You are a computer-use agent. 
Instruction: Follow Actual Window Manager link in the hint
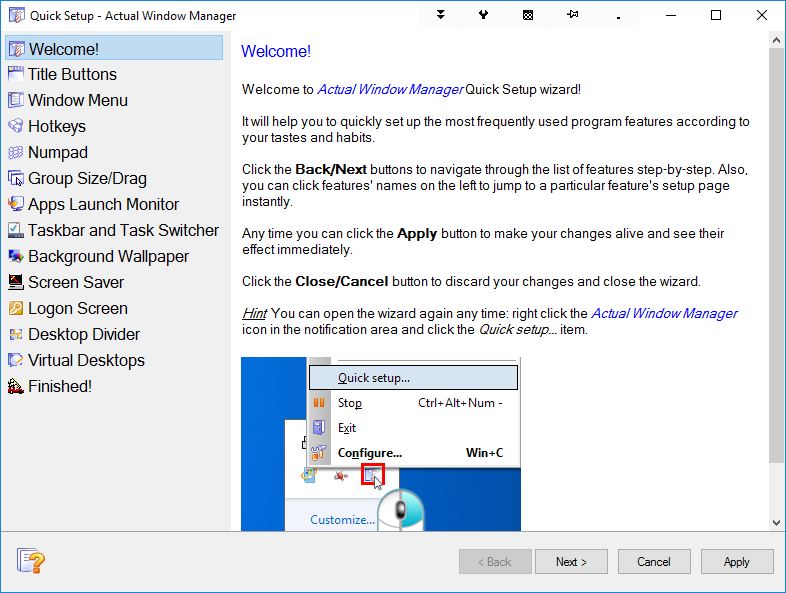pos(664,313)
